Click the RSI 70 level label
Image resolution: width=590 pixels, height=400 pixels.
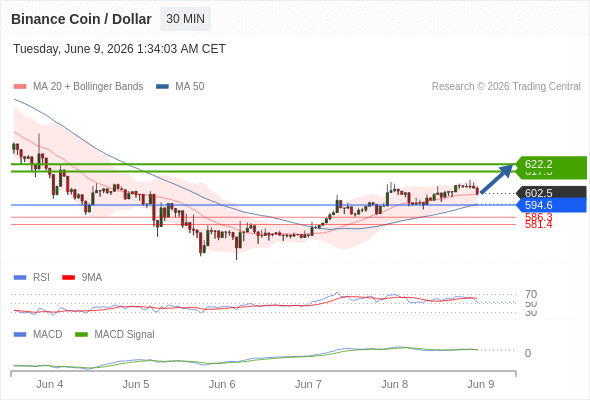point(531,294)
